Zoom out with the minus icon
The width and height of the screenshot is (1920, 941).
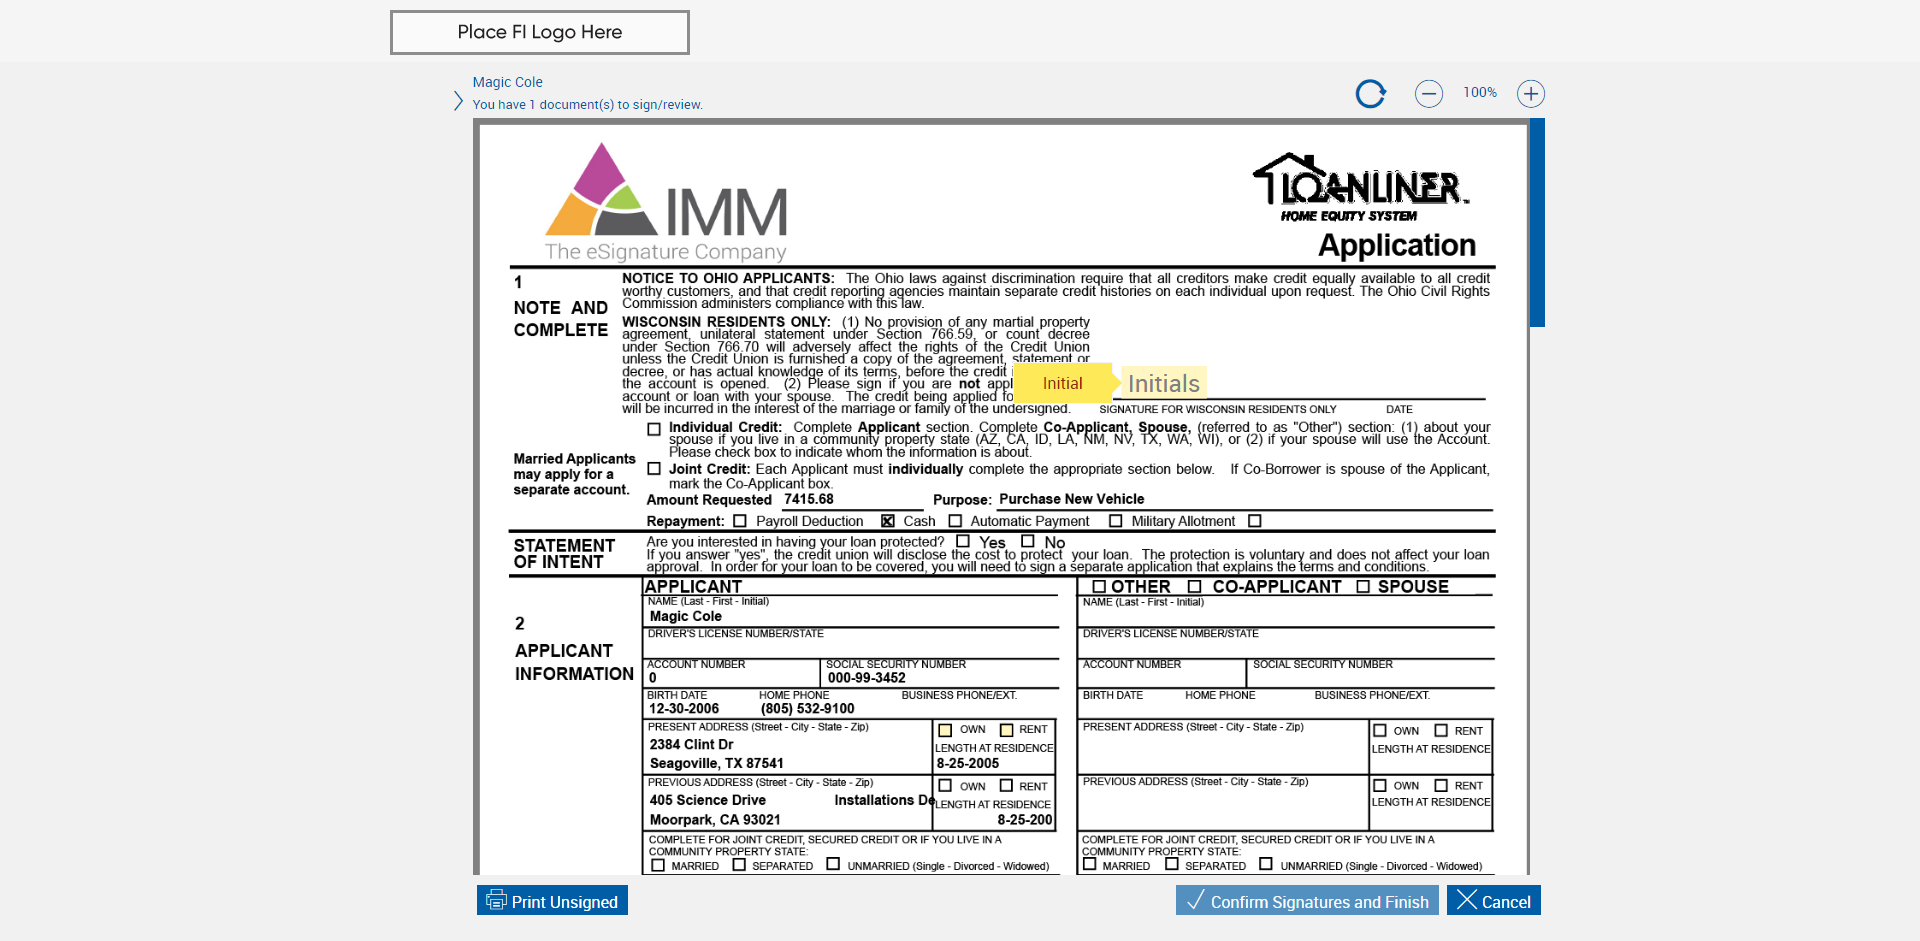1429,94
